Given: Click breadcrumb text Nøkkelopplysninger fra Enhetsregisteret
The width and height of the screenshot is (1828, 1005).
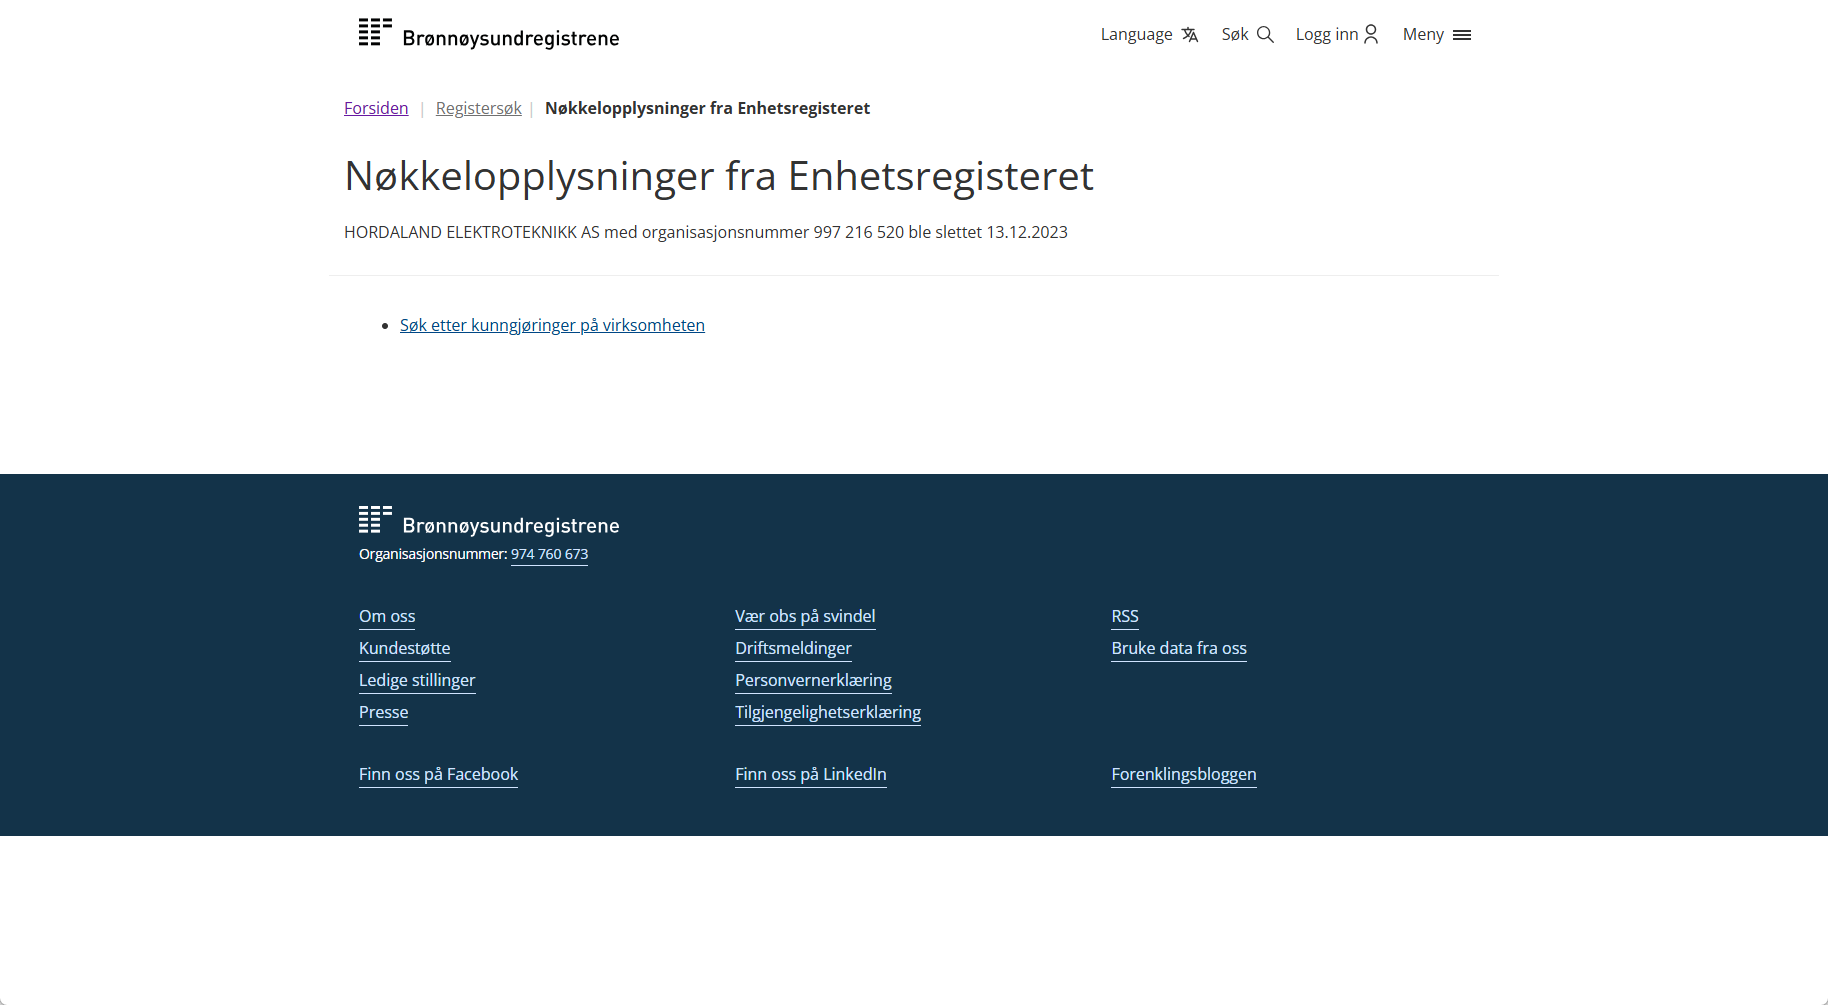Looking at the screenshot, I should 707,108.
